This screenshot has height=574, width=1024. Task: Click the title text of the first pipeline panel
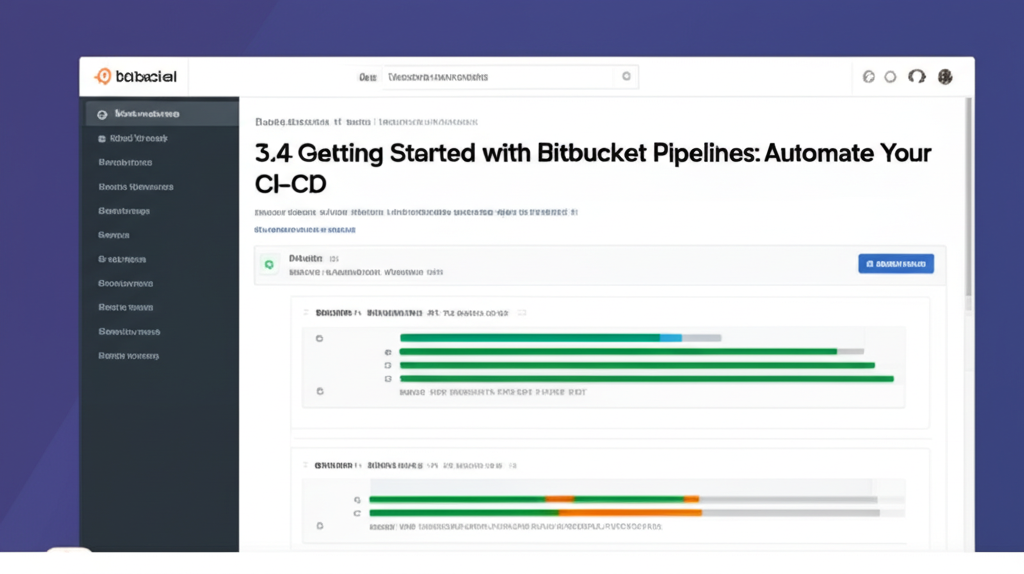(411, 313)
